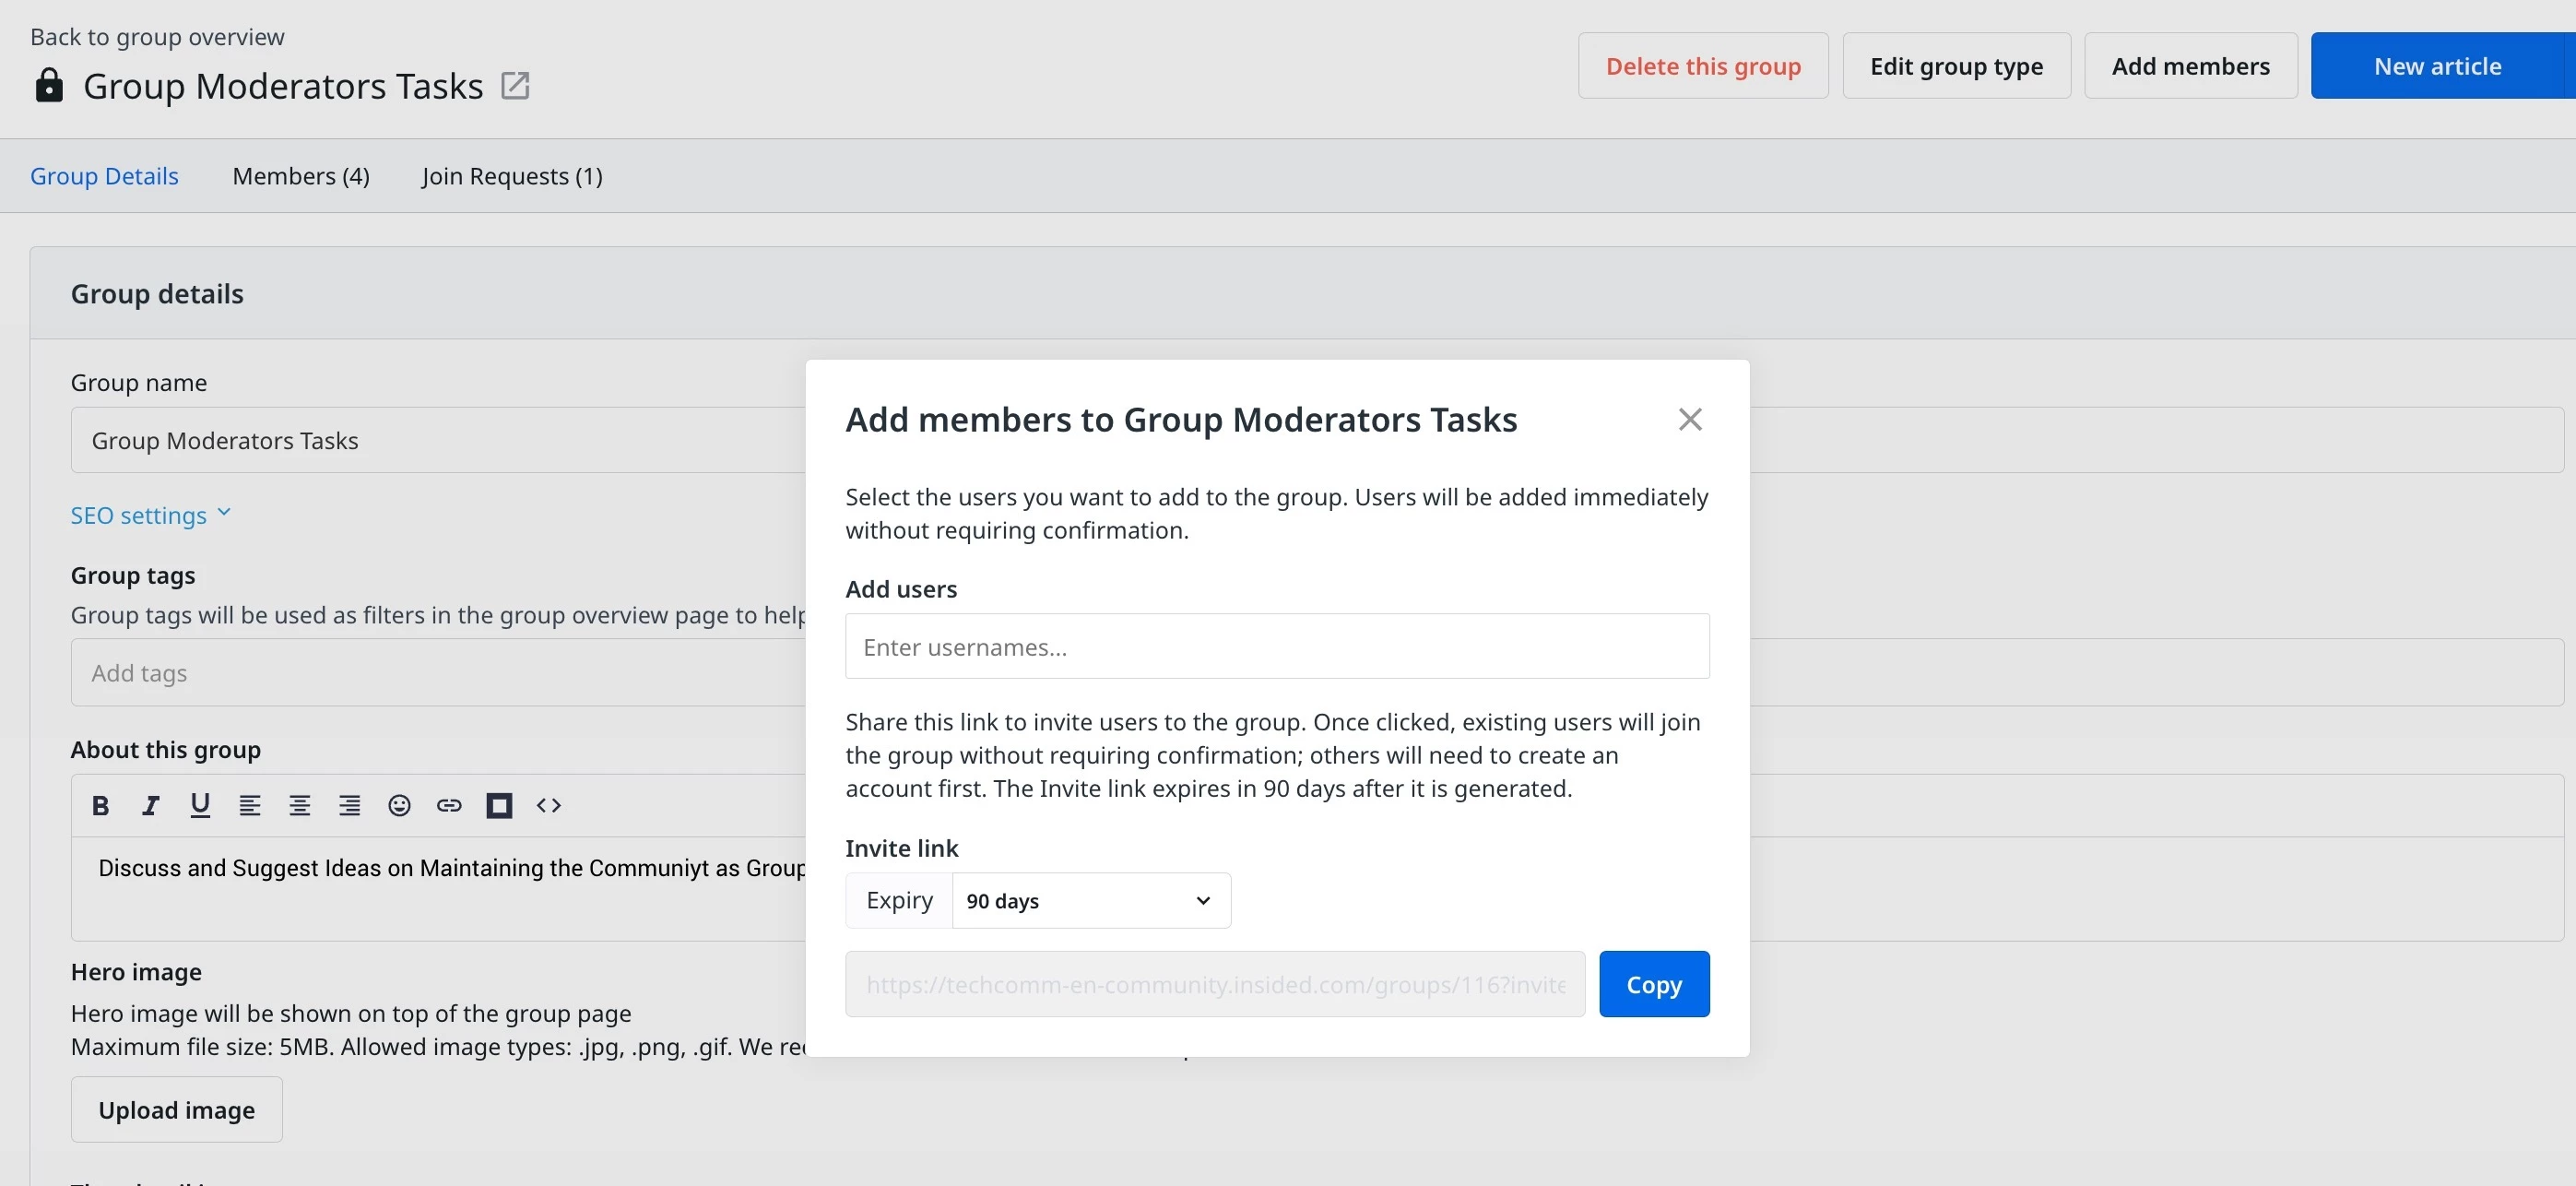Center align the editor text
Screen dimensions: 2576x1186
(x=299, y=806)
